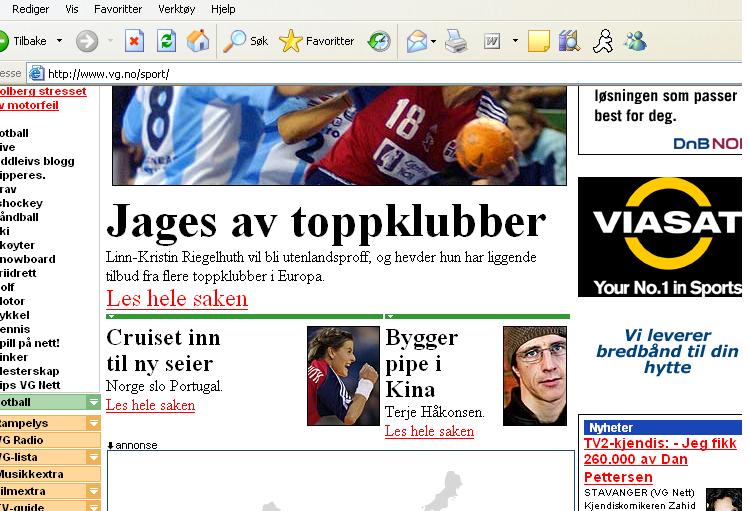Click the Terje Håkonsen portrait thumbnail
This screenshot has width=749, height=511.
[535, 376]
